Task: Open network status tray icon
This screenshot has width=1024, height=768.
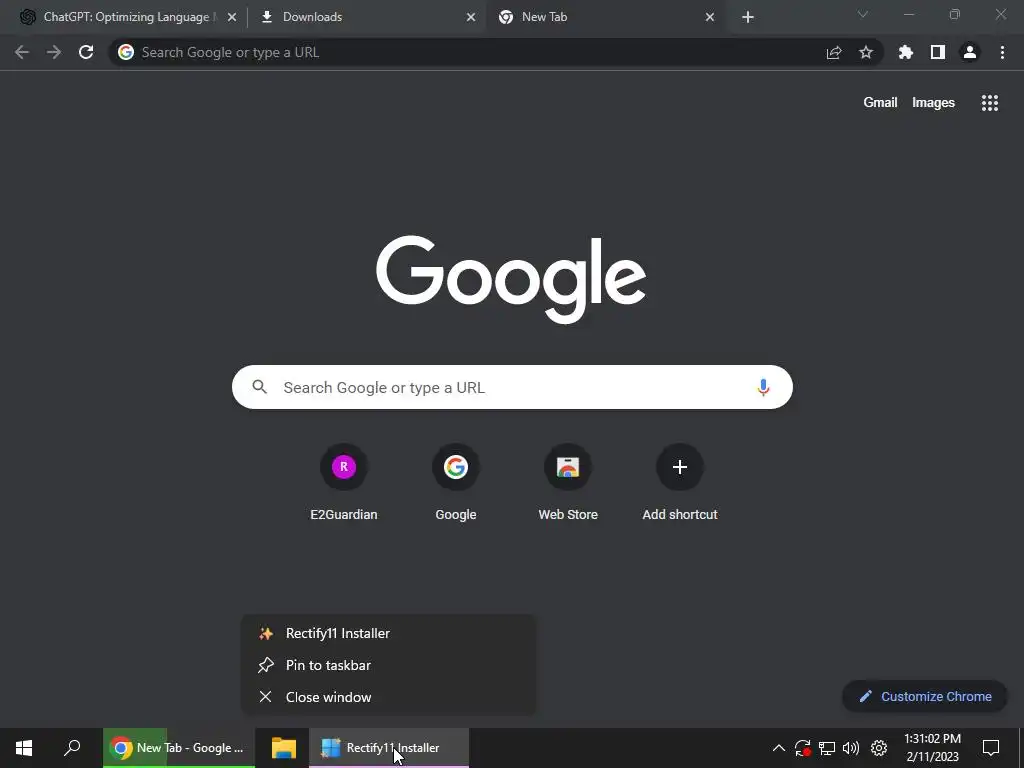Action: pyautogui.click(x=827, y=748)
